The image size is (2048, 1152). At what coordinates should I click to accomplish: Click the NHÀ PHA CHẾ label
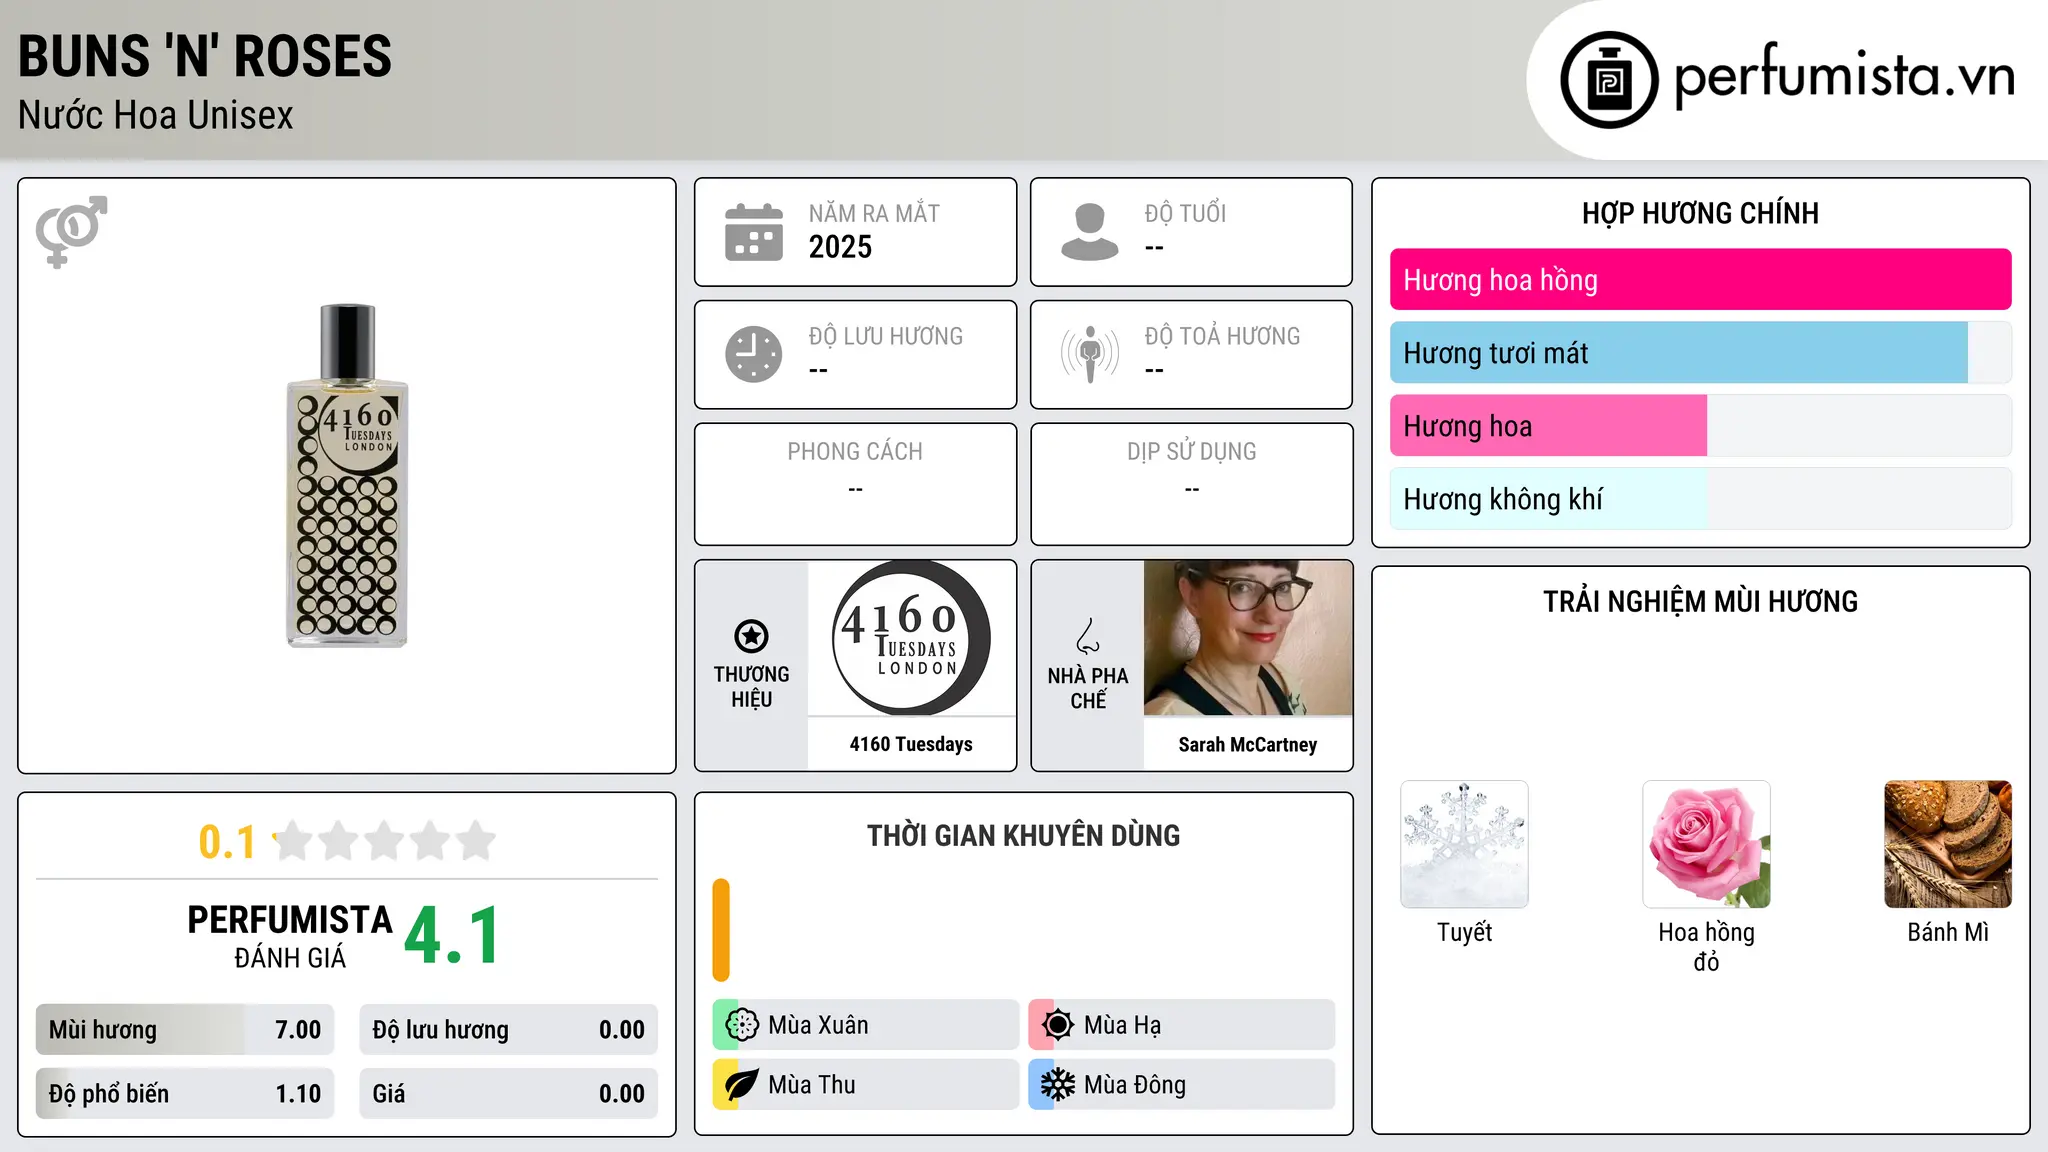click(x=1088, y=688)
